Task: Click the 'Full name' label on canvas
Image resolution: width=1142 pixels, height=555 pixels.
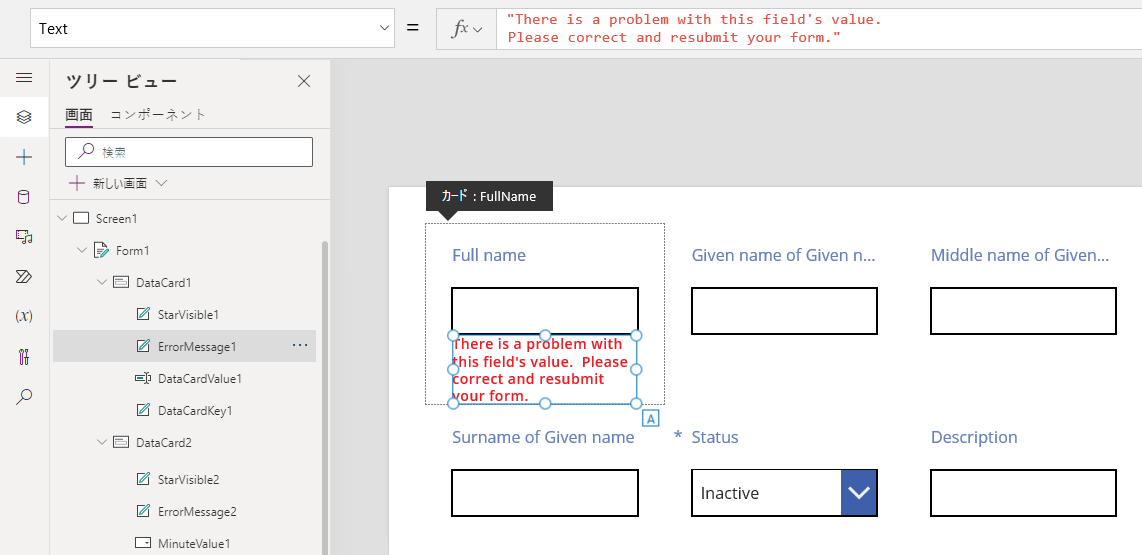Action: (x=489, y=255)
